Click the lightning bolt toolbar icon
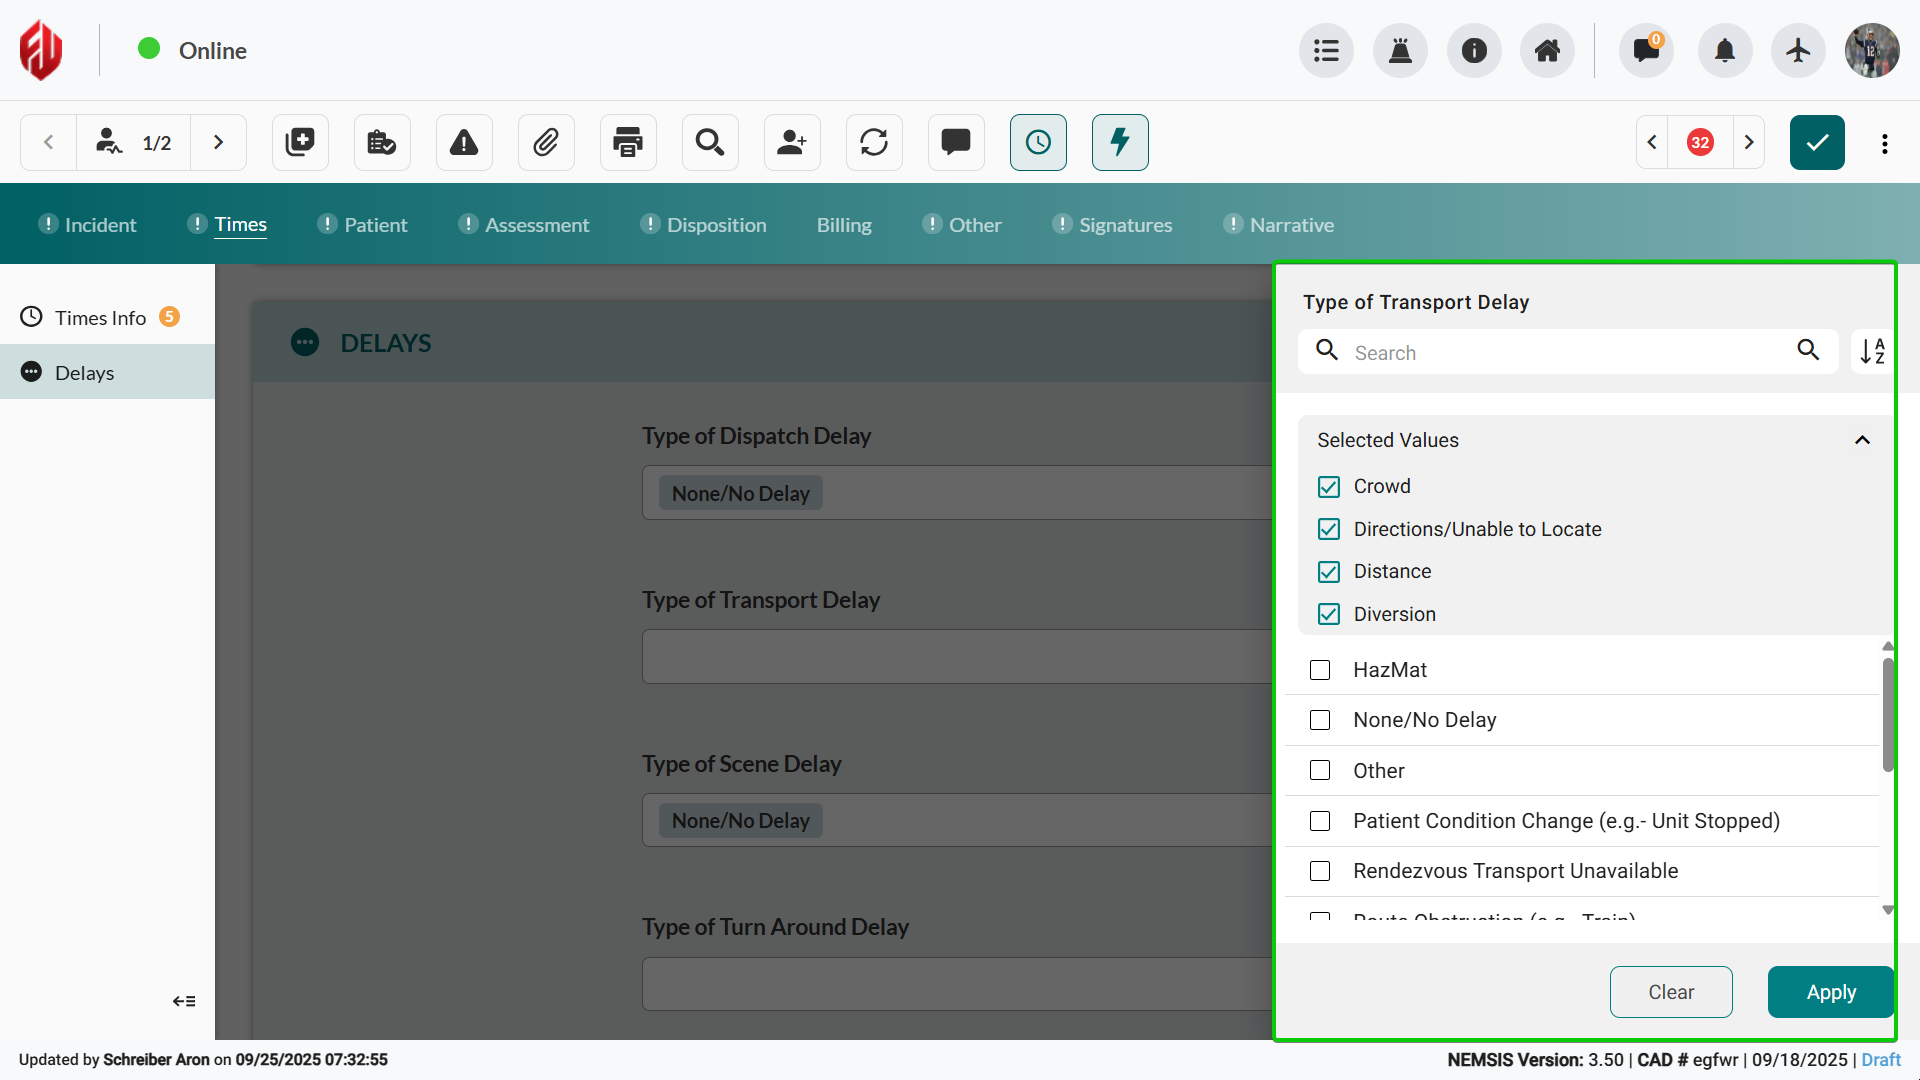 tap(1120, 142)
